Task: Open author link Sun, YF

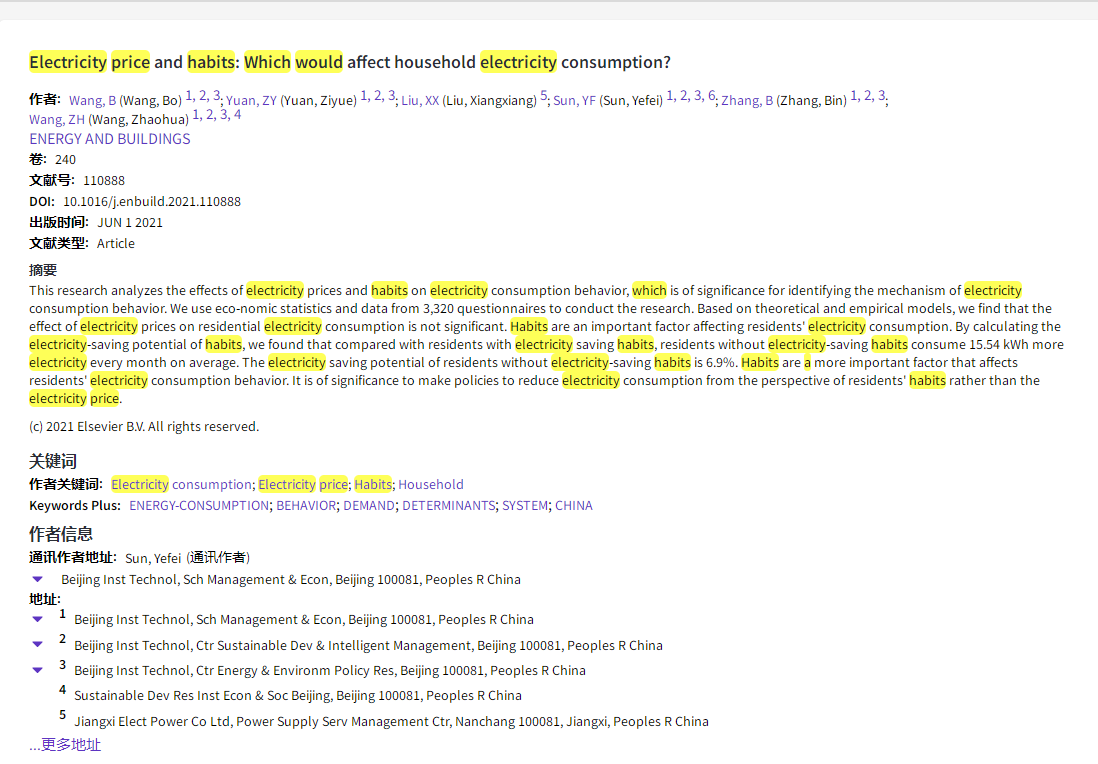Action: [574, 101]
